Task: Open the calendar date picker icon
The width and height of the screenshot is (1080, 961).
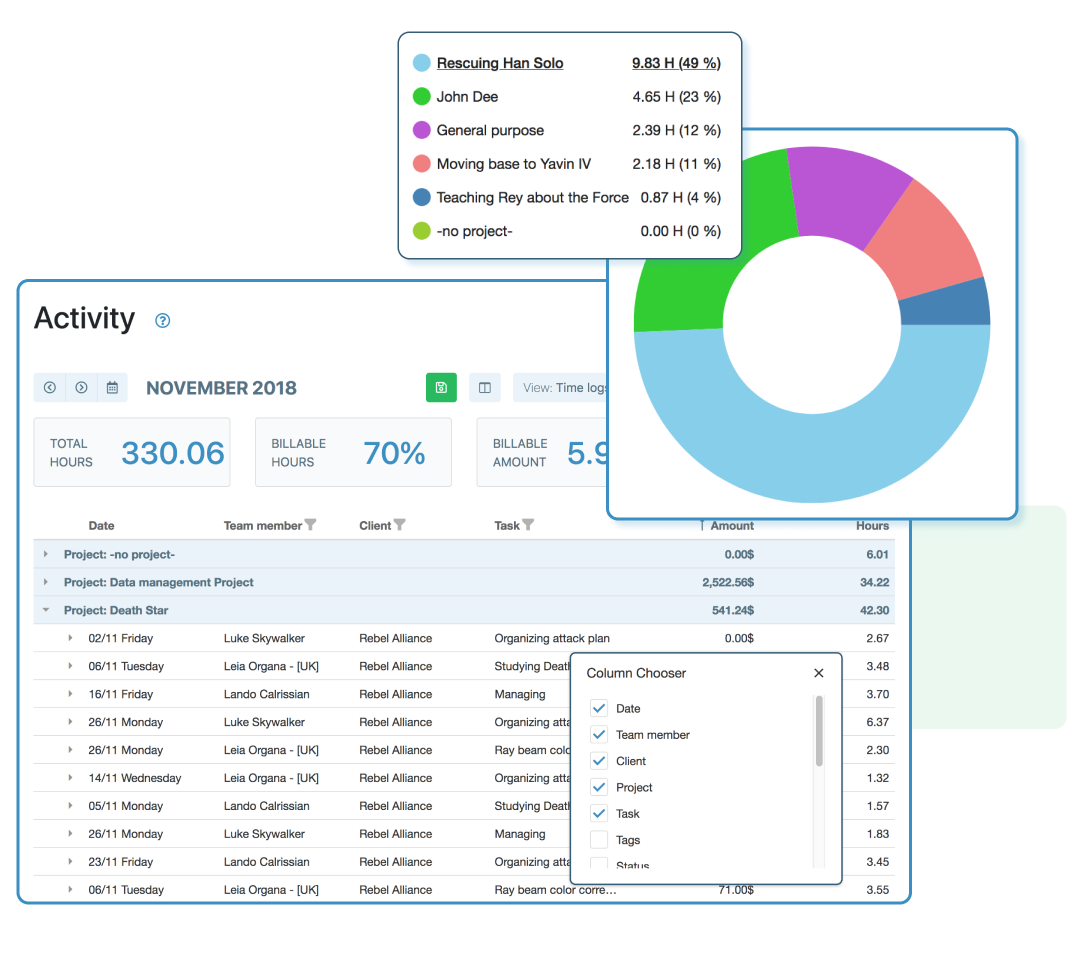Action: click(113, 388)
